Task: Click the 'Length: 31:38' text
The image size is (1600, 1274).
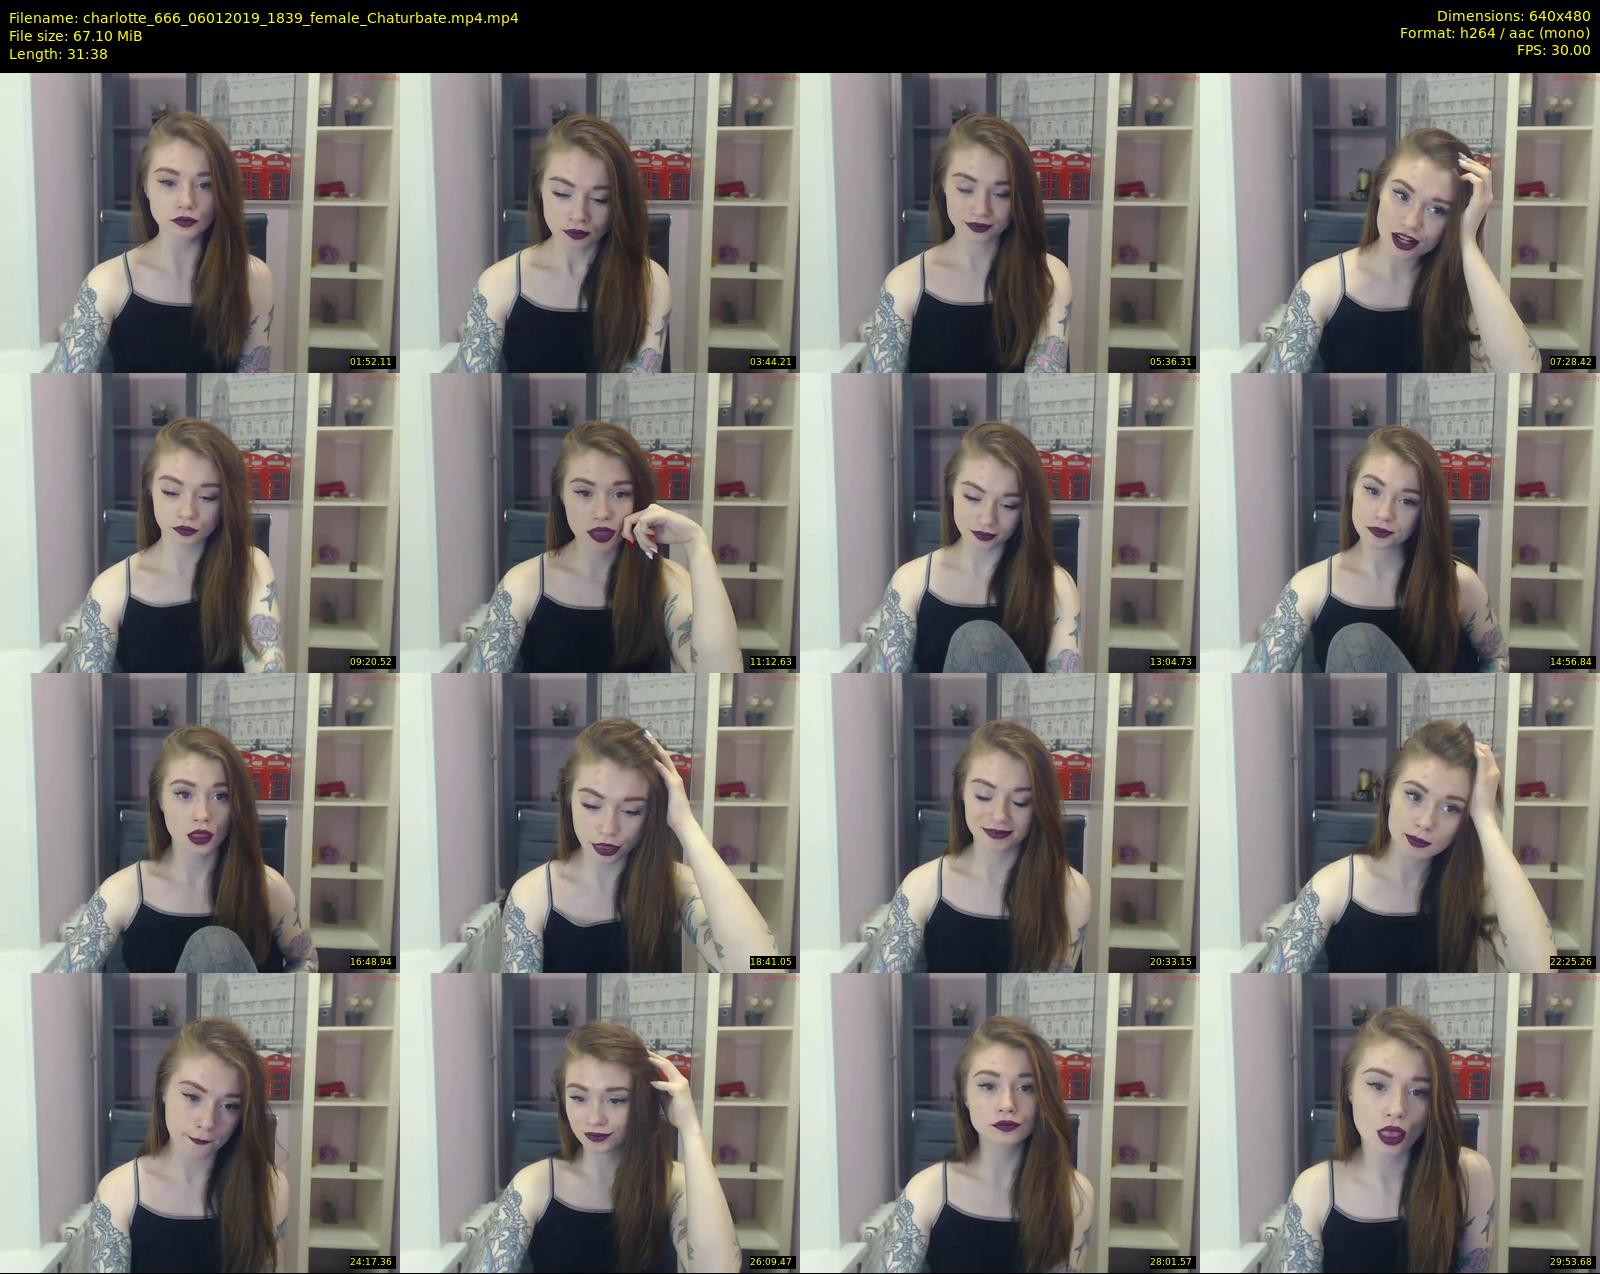Action: click(58, 54)
